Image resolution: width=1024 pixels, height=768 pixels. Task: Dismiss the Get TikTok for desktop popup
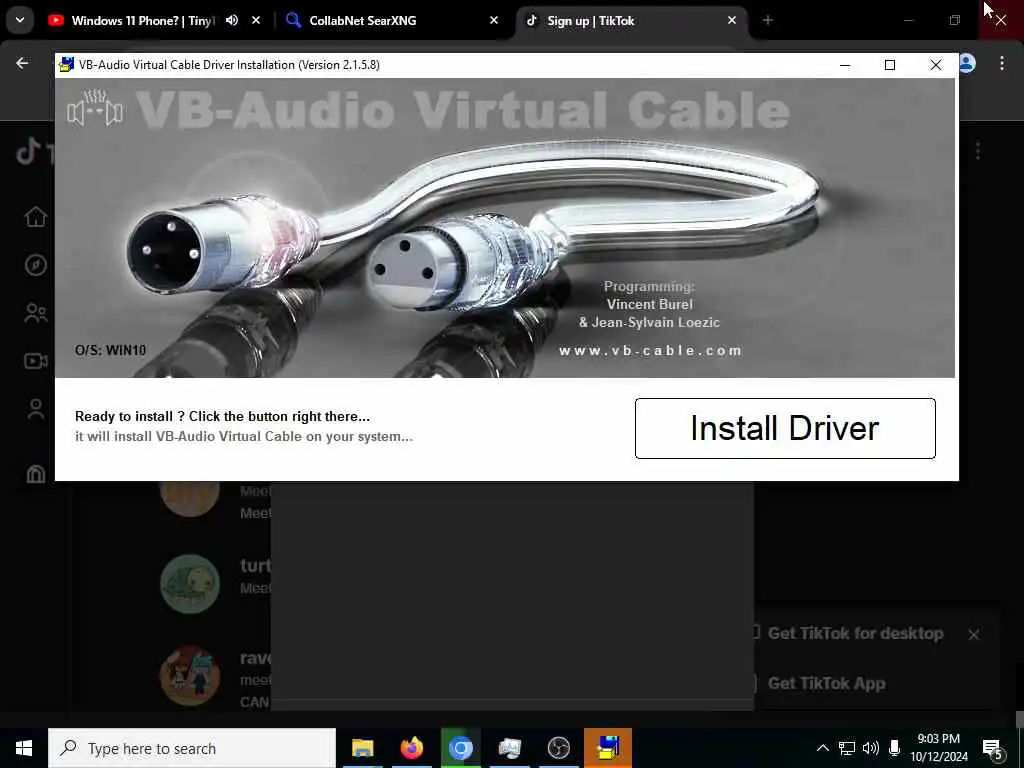(x=974, y=635)
